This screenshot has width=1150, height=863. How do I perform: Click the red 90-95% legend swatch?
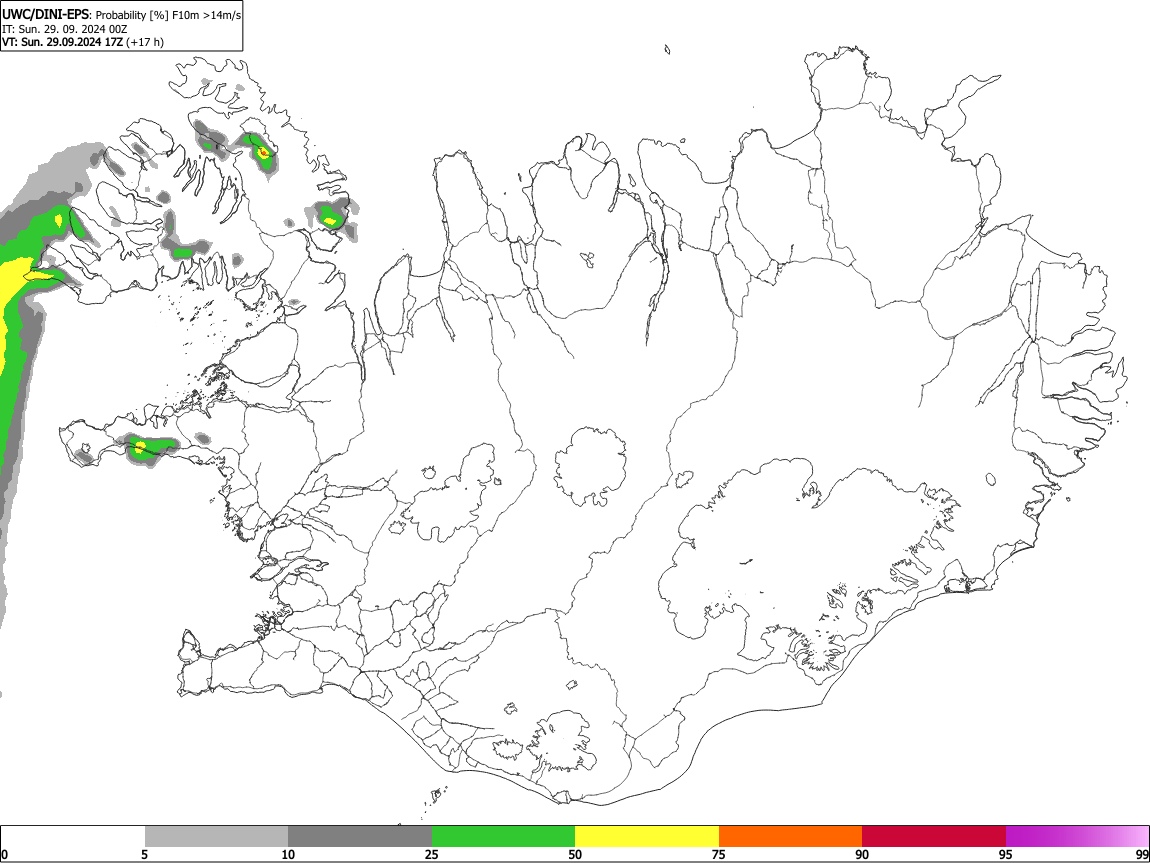tap(934, 836)
